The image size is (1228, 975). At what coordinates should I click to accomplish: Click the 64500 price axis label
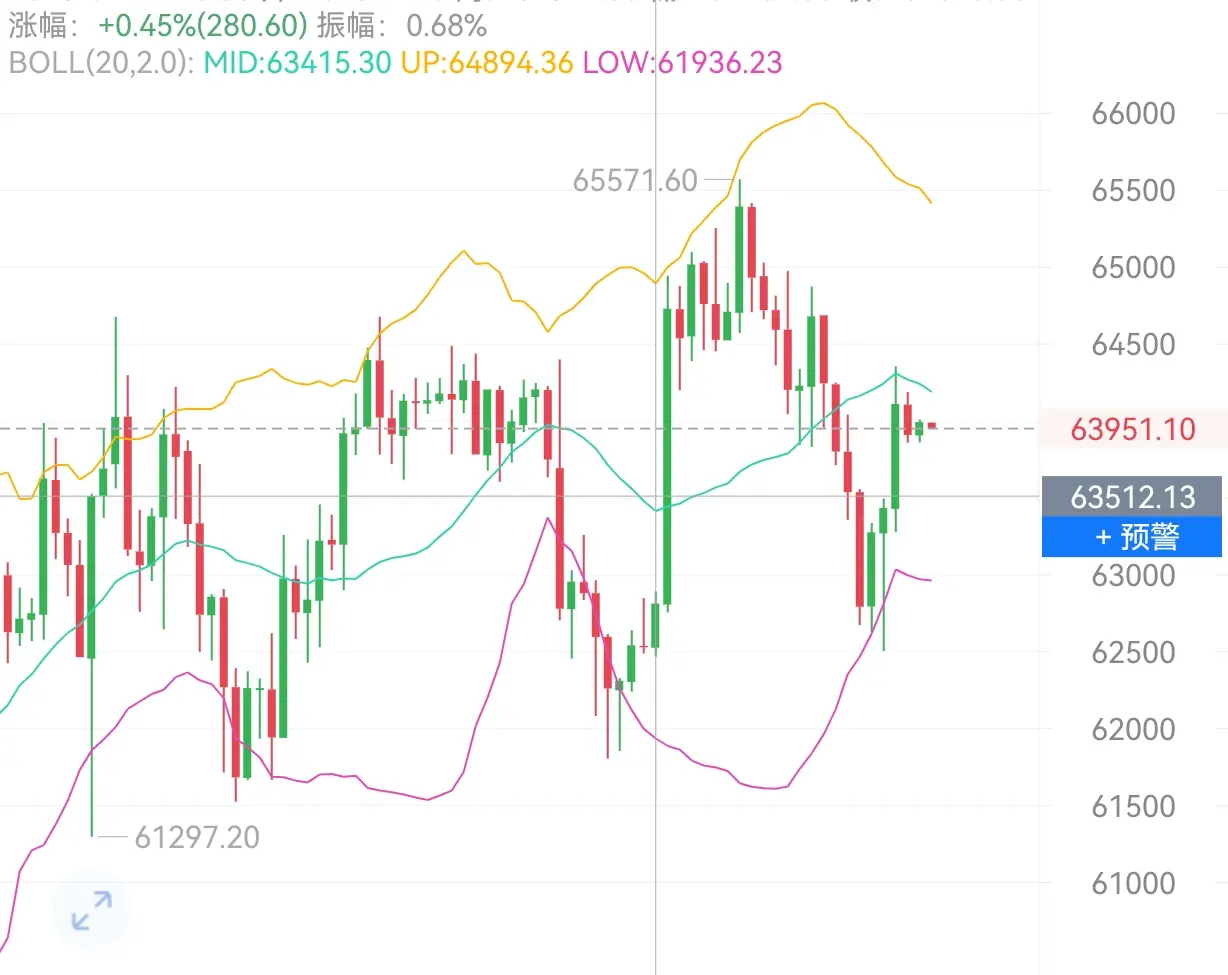(x=1133, y=345)
